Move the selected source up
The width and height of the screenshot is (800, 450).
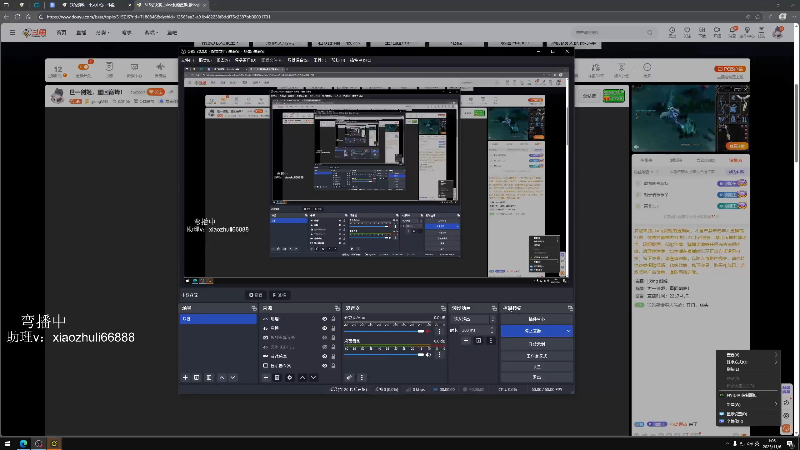302,377
